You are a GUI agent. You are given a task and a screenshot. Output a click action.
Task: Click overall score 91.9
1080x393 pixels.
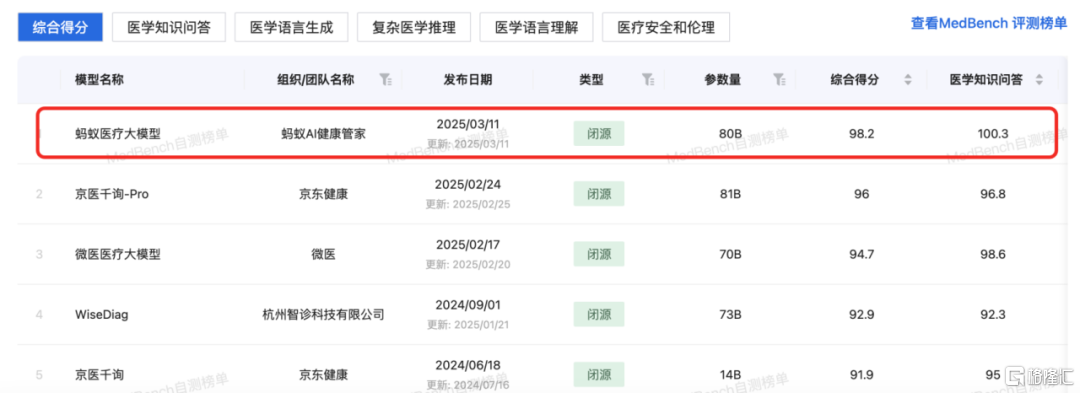[x=862, y=375]
